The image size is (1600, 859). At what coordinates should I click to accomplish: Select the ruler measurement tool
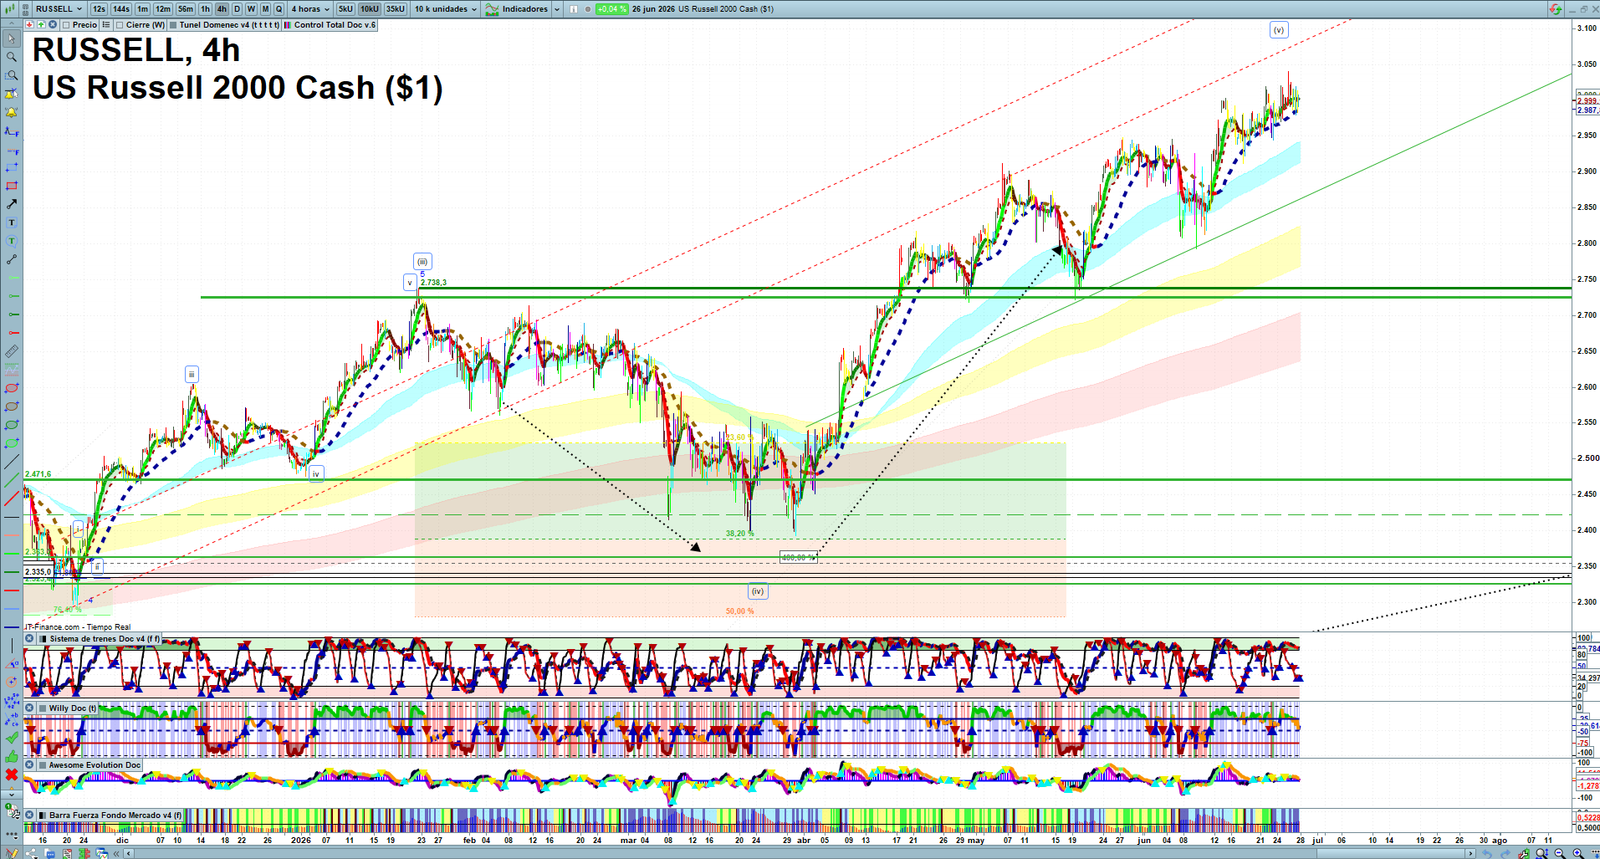[12, 351]
